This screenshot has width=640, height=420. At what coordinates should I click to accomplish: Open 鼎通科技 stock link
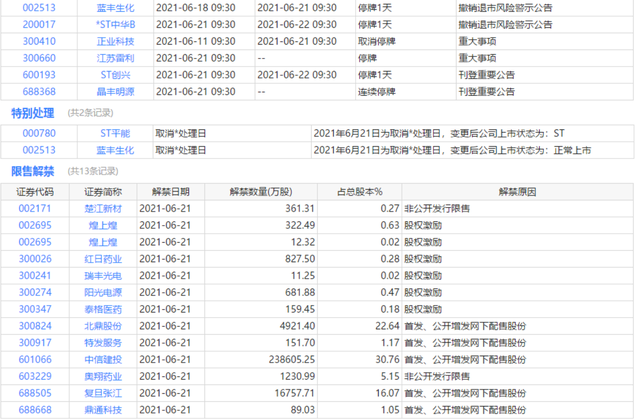(x=103, y=409)
